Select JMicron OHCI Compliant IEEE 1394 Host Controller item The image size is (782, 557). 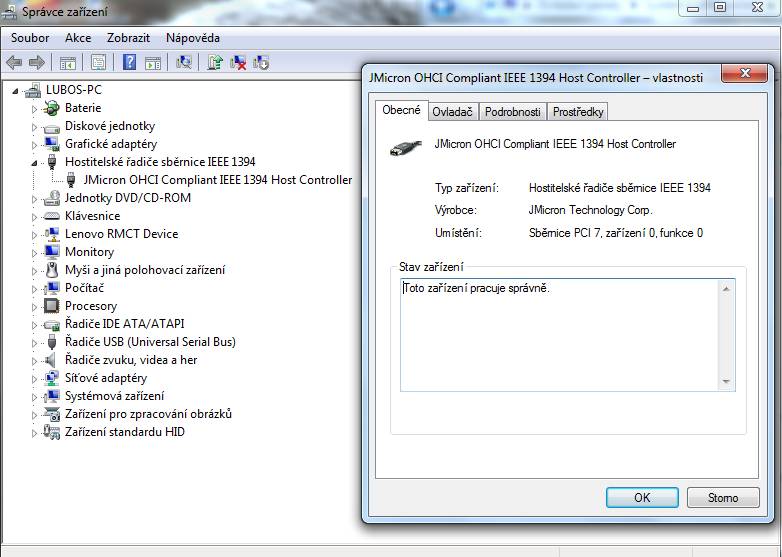tap(218, 180)
